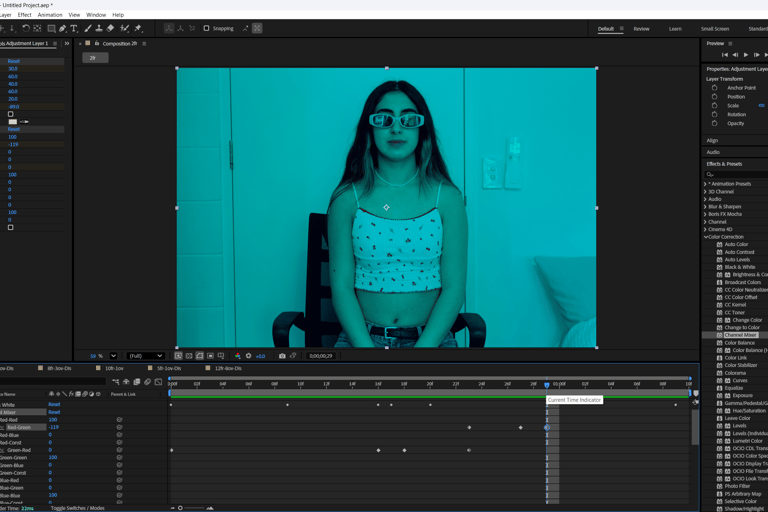The image size is (768, 512).
Task: Click the Channel Mixer effect icon in the list
Action: click(720, 335)
